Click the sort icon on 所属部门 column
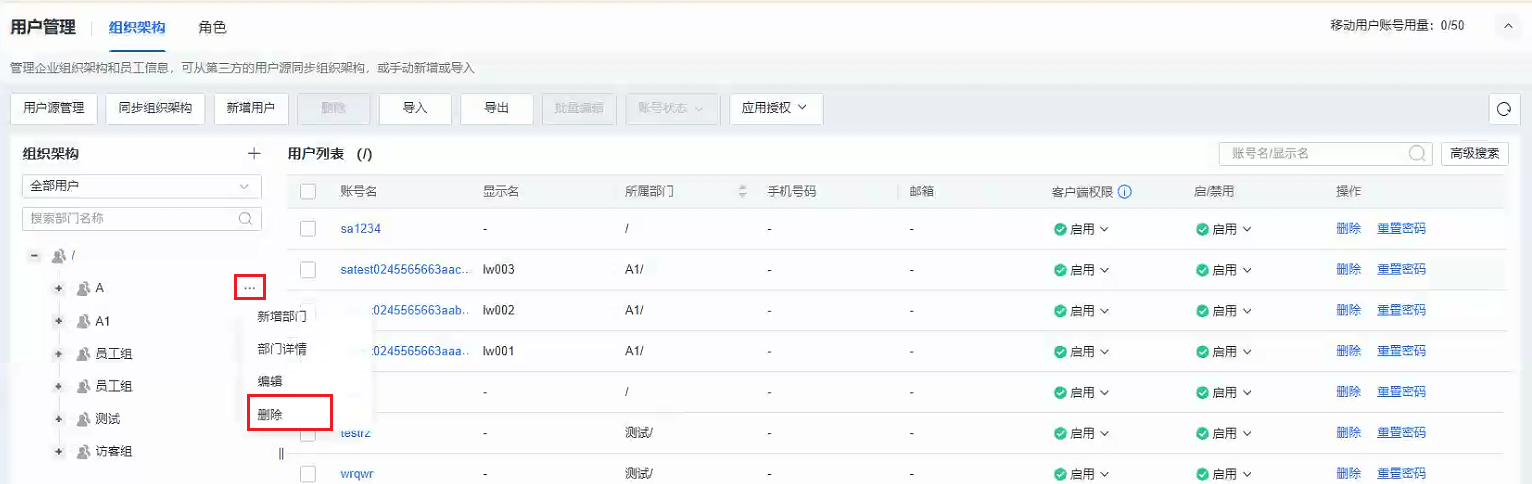Screen dimensions: 1532x484 click(x=742, y=192)
